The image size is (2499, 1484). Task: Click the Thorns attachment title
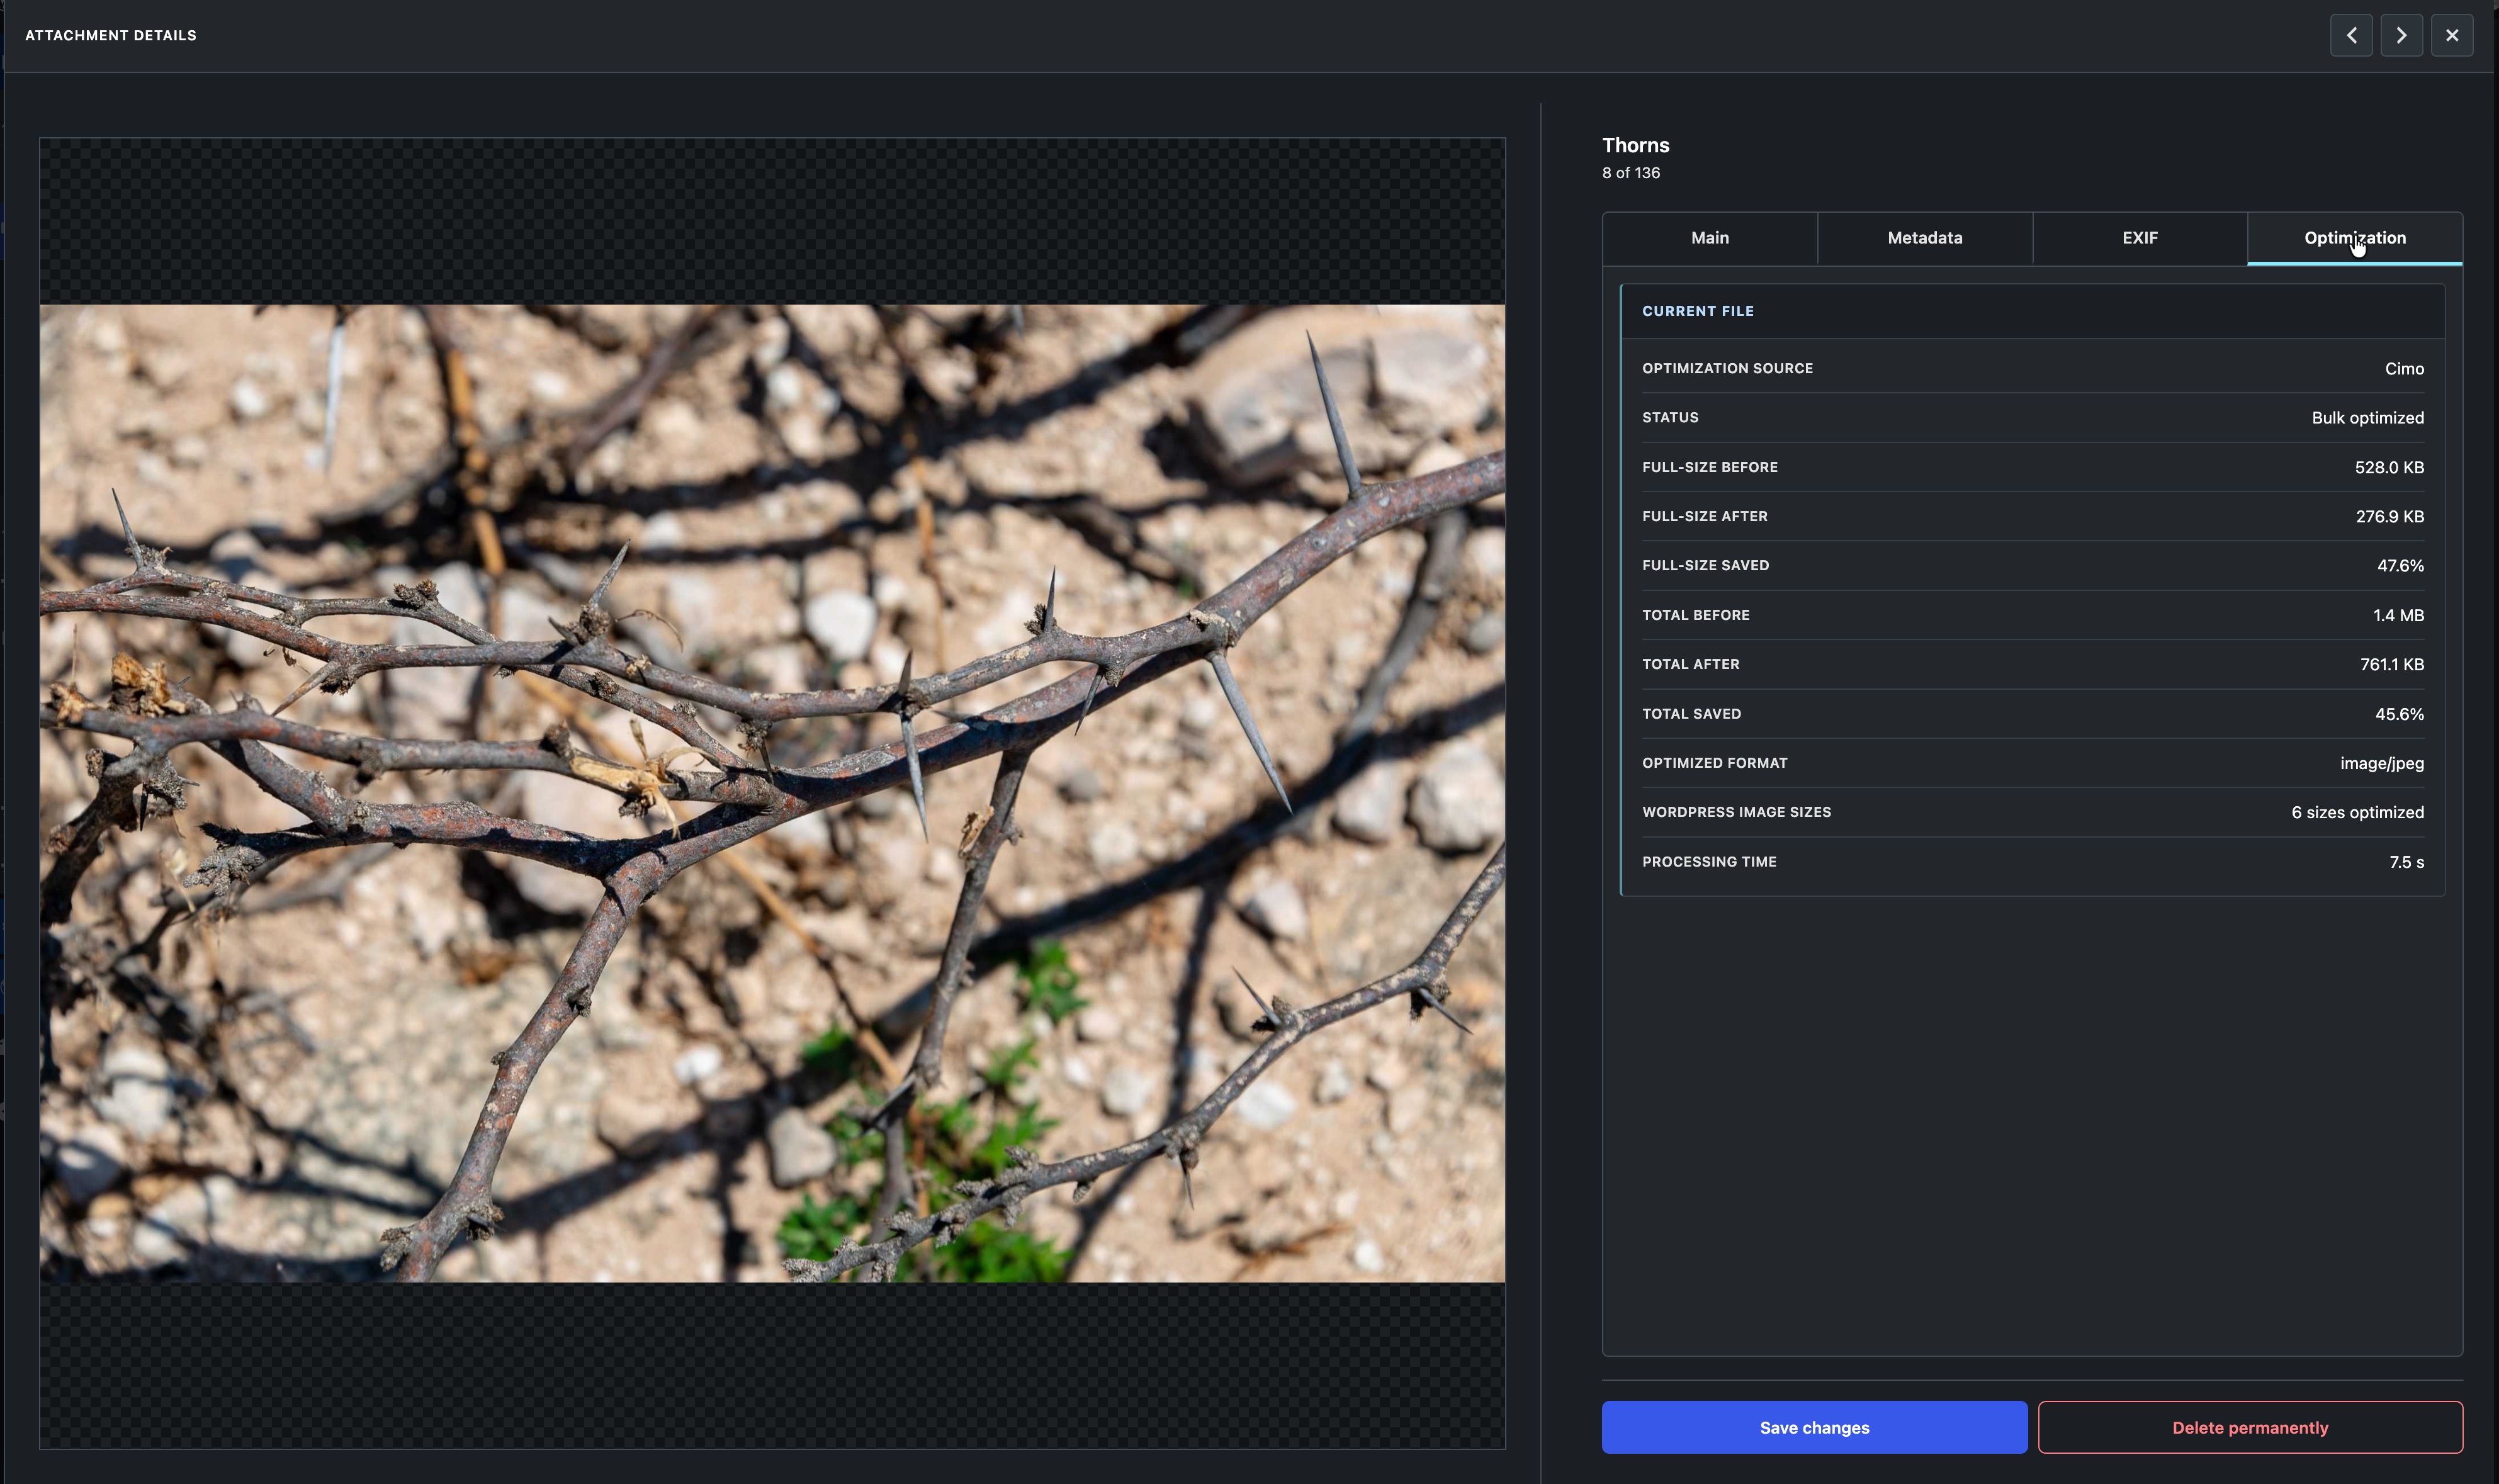coord(1635,146)
